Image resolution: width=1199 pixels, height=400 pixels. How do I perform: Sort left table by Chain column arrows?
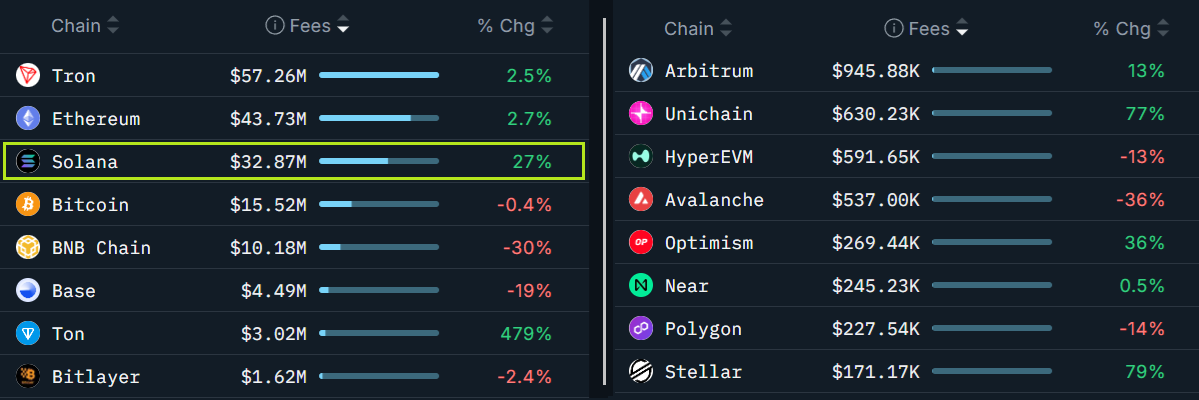[113, 26]
